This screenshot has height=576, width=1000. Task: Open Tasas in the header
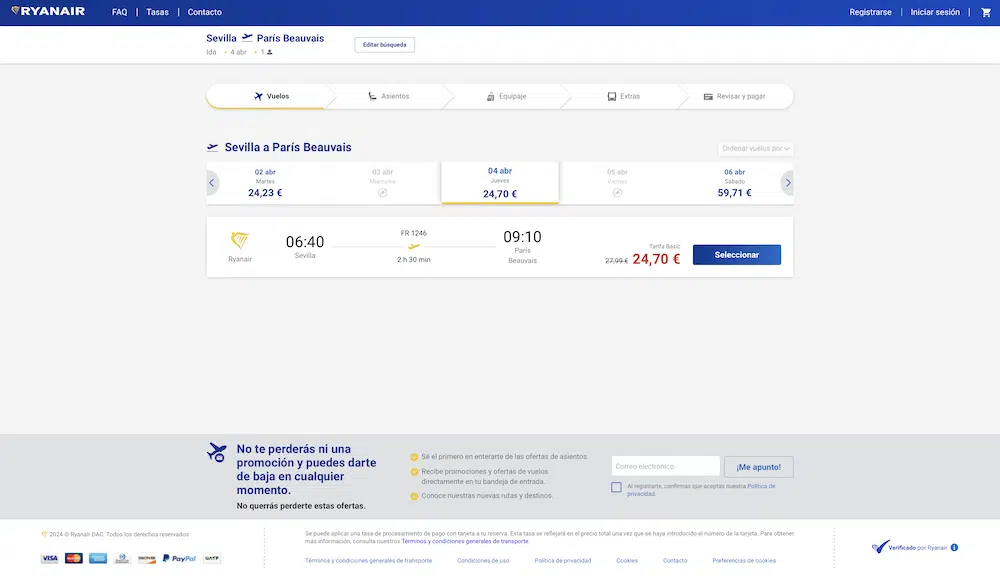point(158,12)
